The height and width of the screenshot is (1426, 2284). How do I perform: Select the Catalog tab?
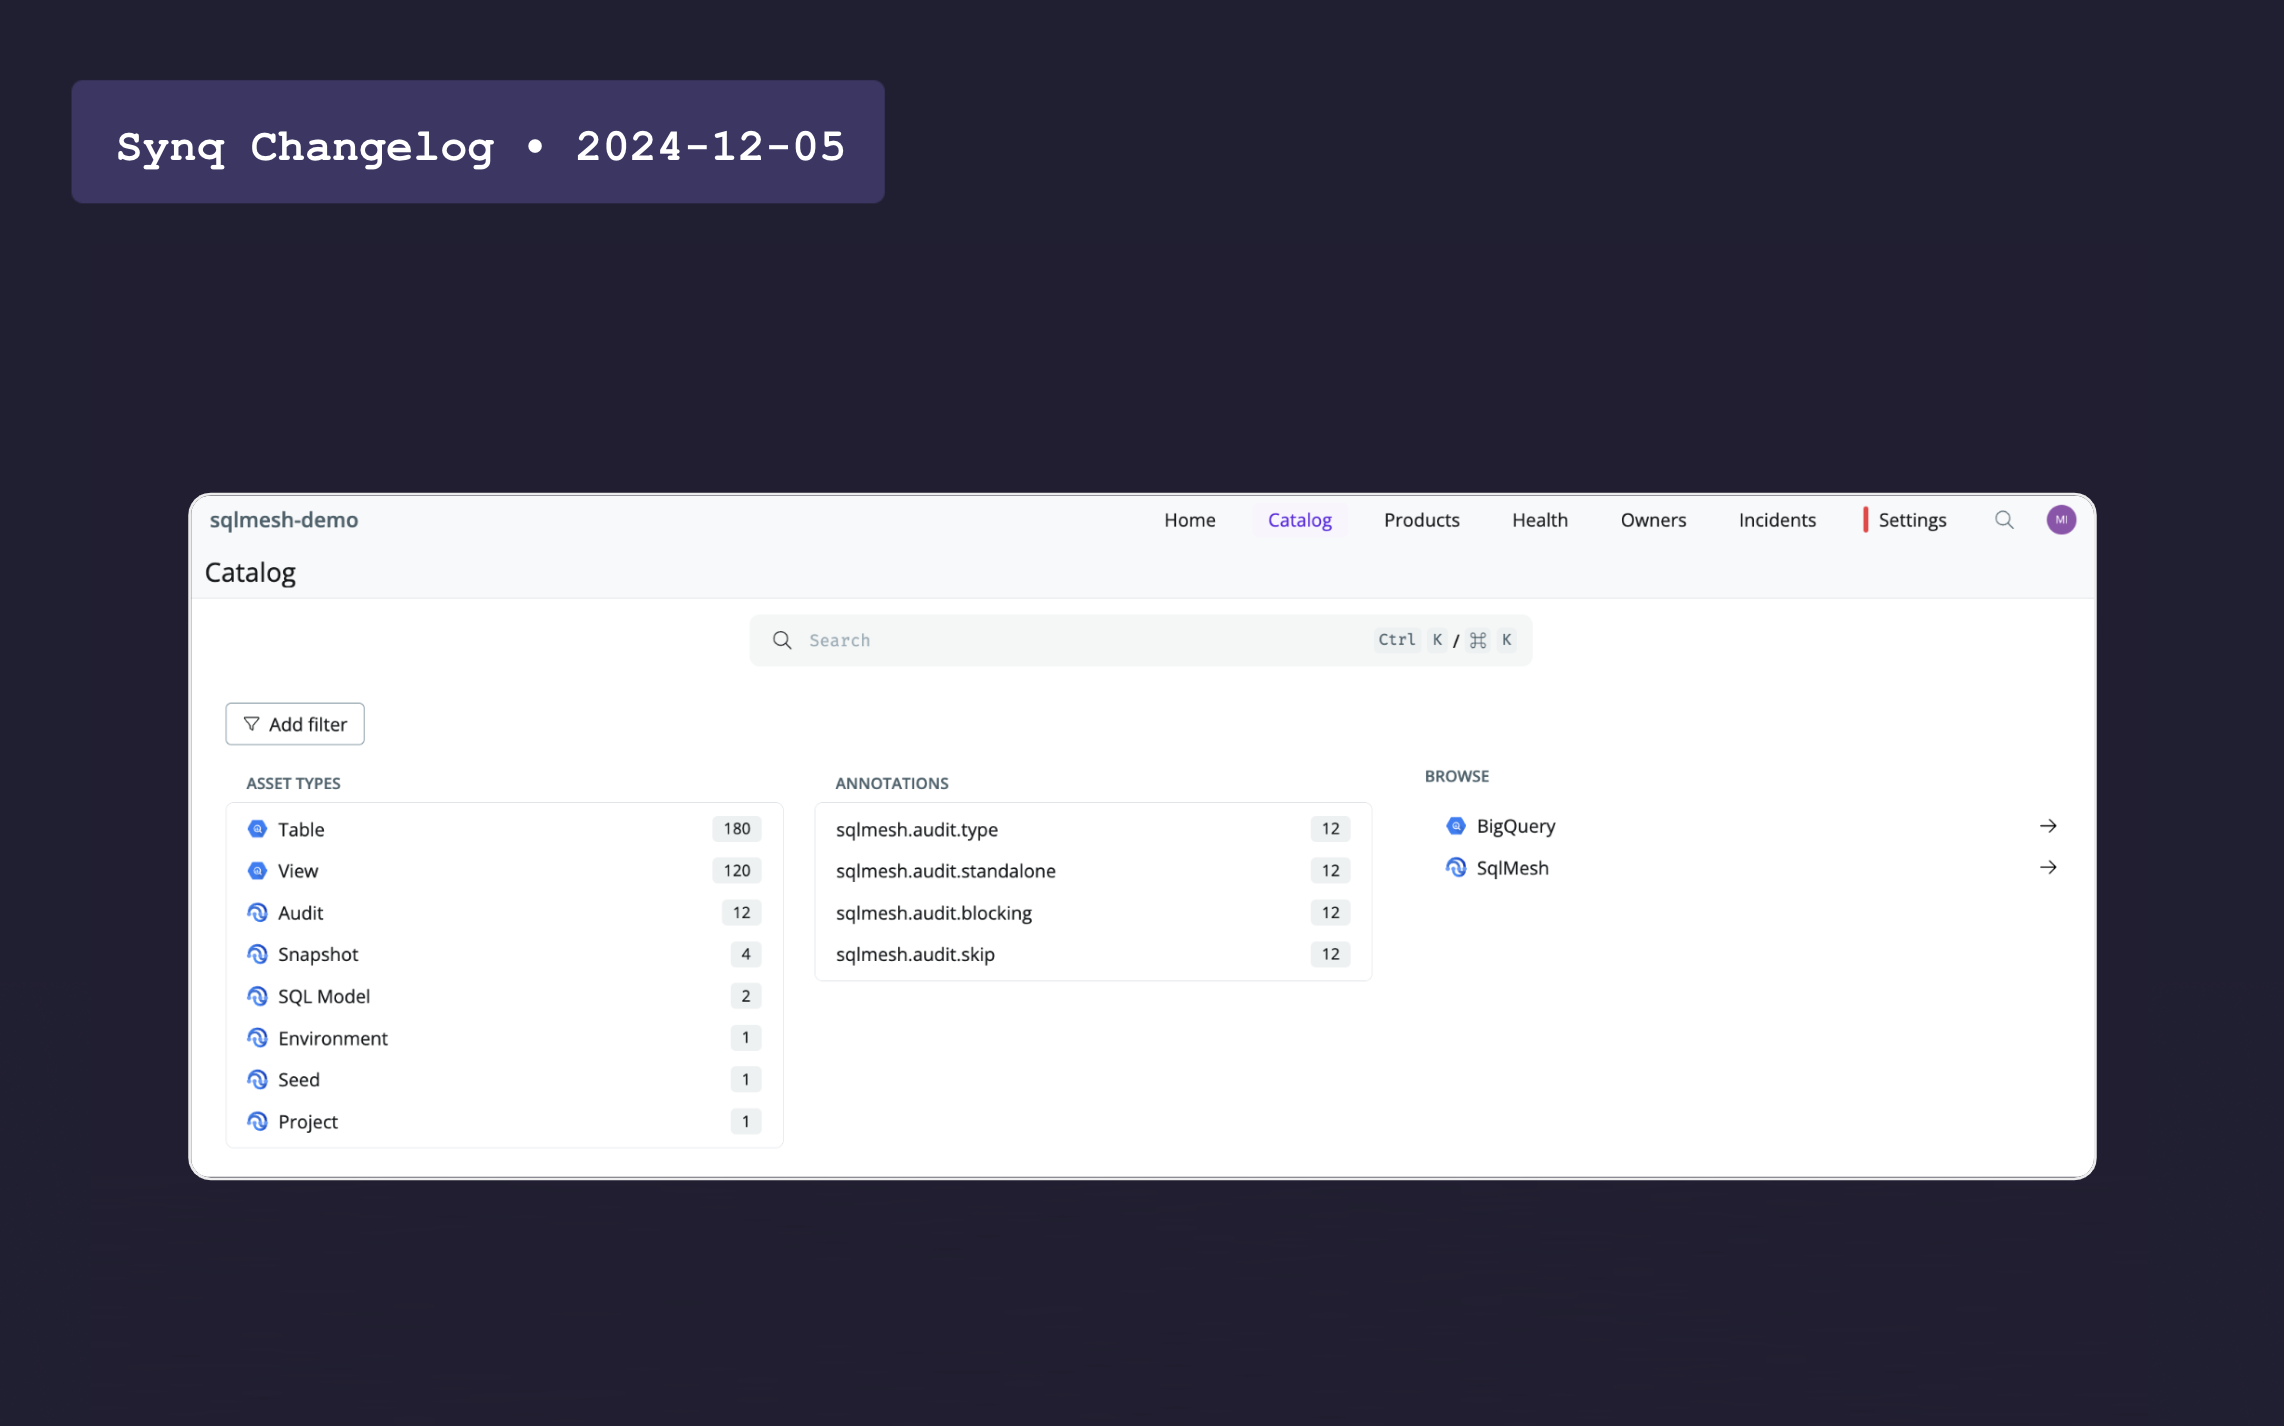coord(1299,520)
